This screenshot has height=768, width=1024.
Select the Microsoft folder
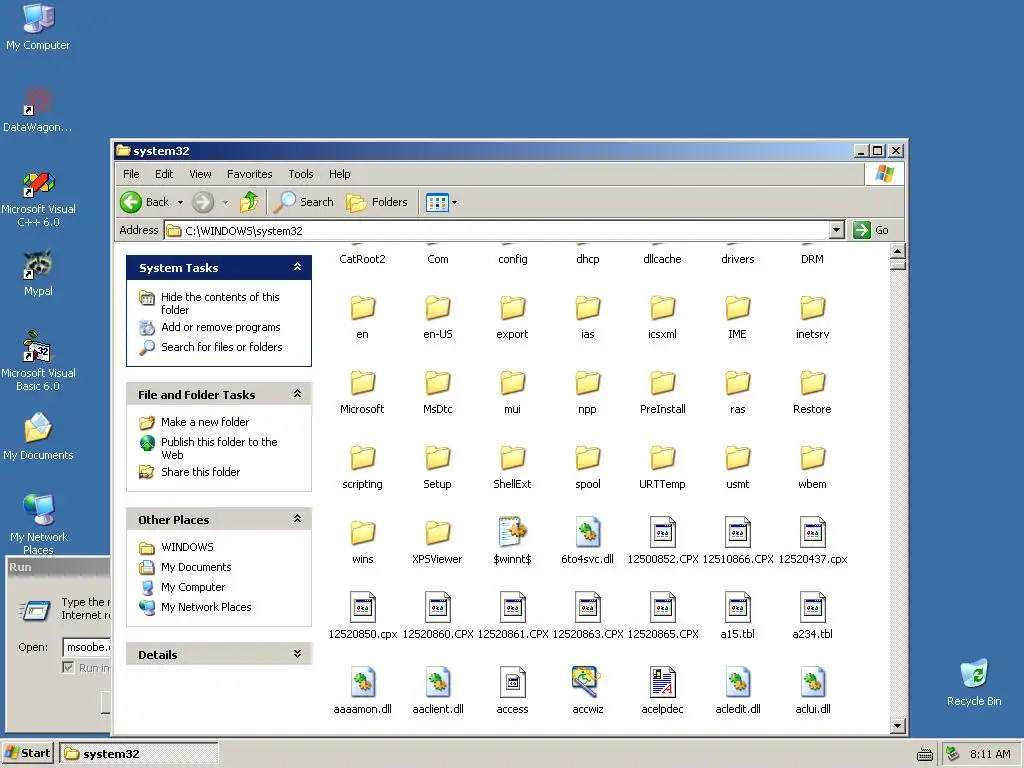(362, 392)
